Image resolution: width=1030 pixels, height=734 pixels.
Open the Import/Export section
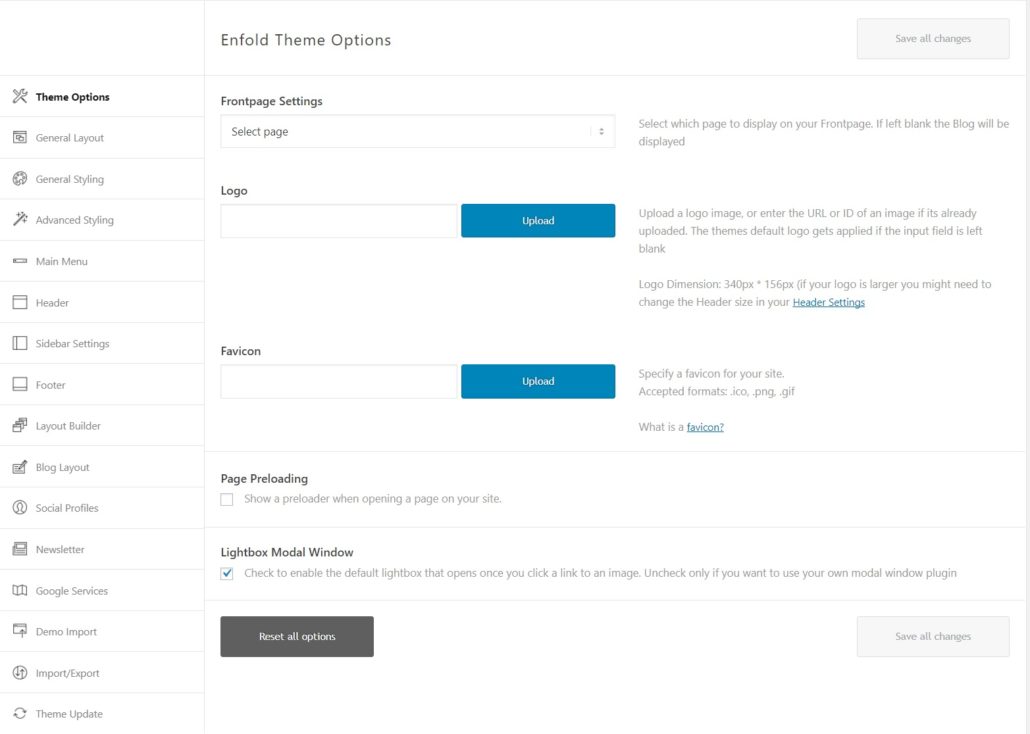(x=20, y=672)
